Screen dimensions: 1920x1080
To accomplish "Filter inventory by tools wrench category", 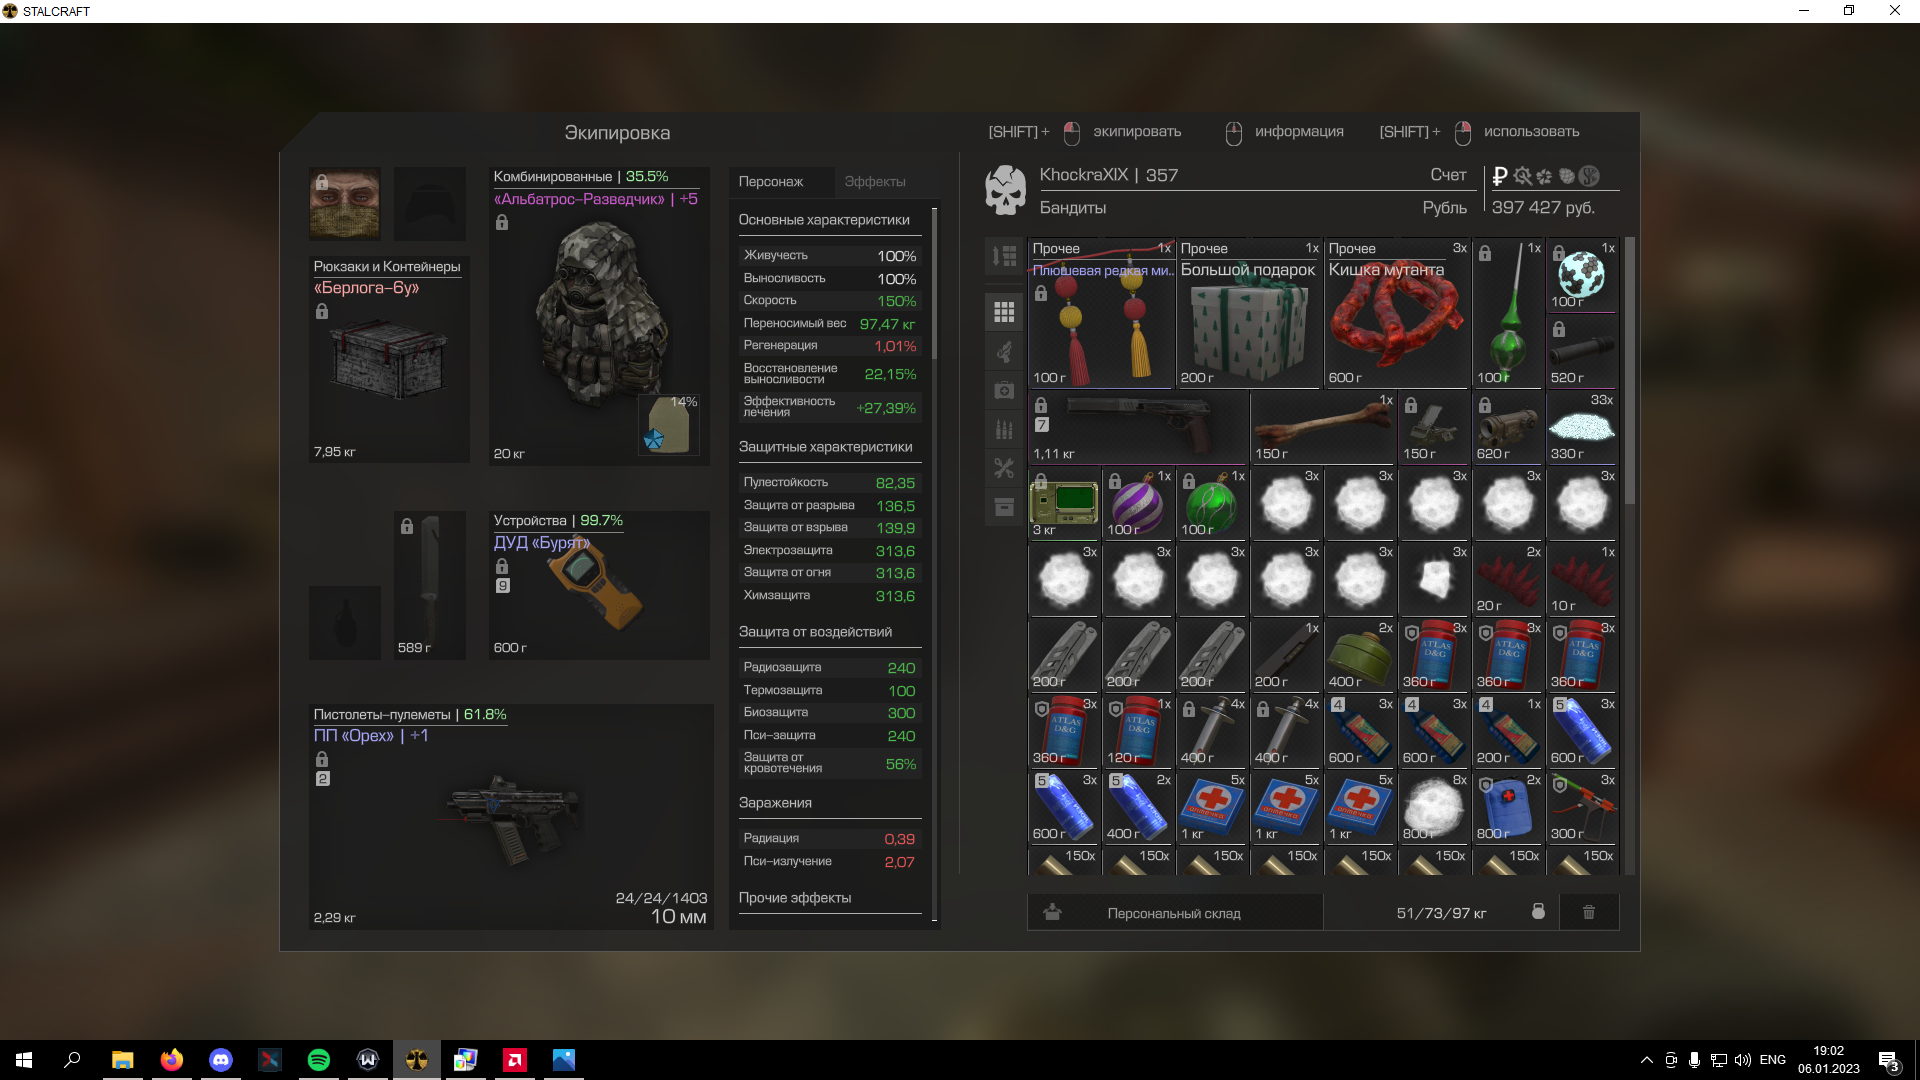I will point(1004,468).
